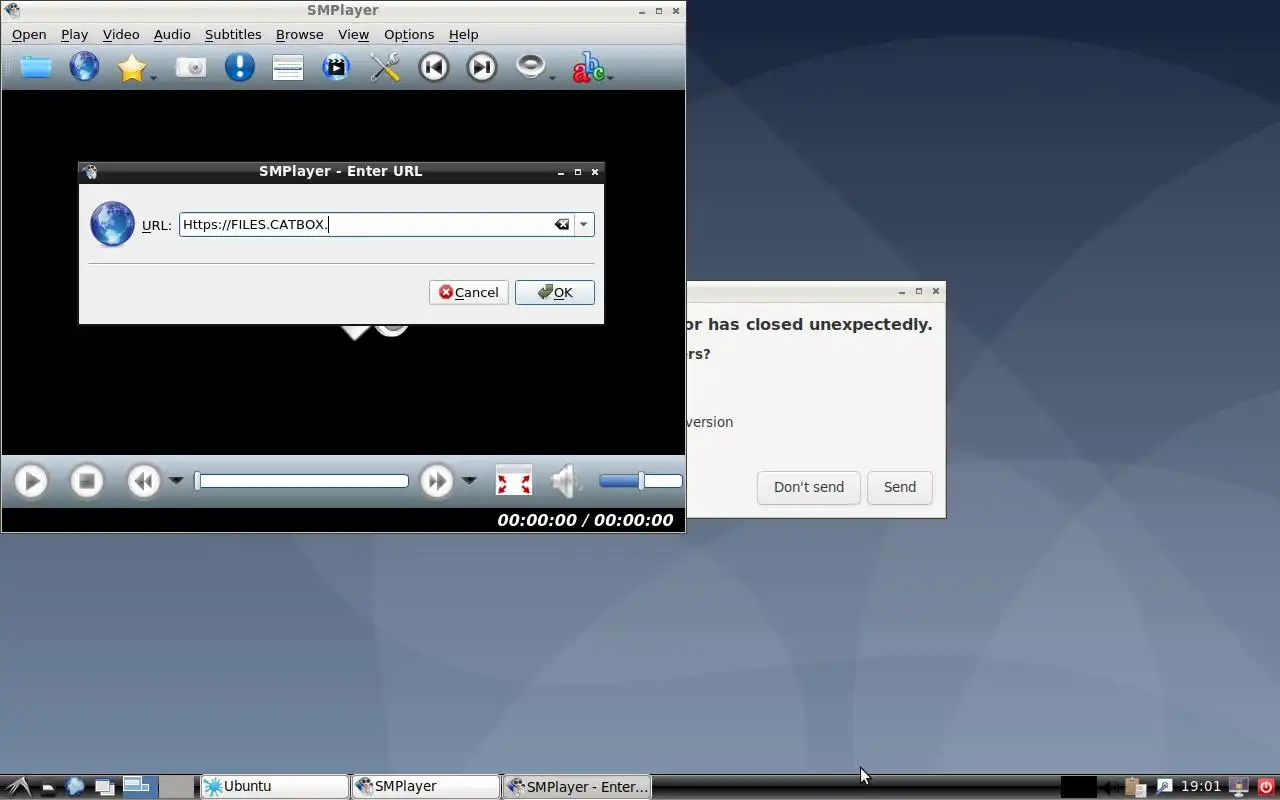
Task: Switch to the SMPlayer taskbar entry
Action: [x=425, y=787]
